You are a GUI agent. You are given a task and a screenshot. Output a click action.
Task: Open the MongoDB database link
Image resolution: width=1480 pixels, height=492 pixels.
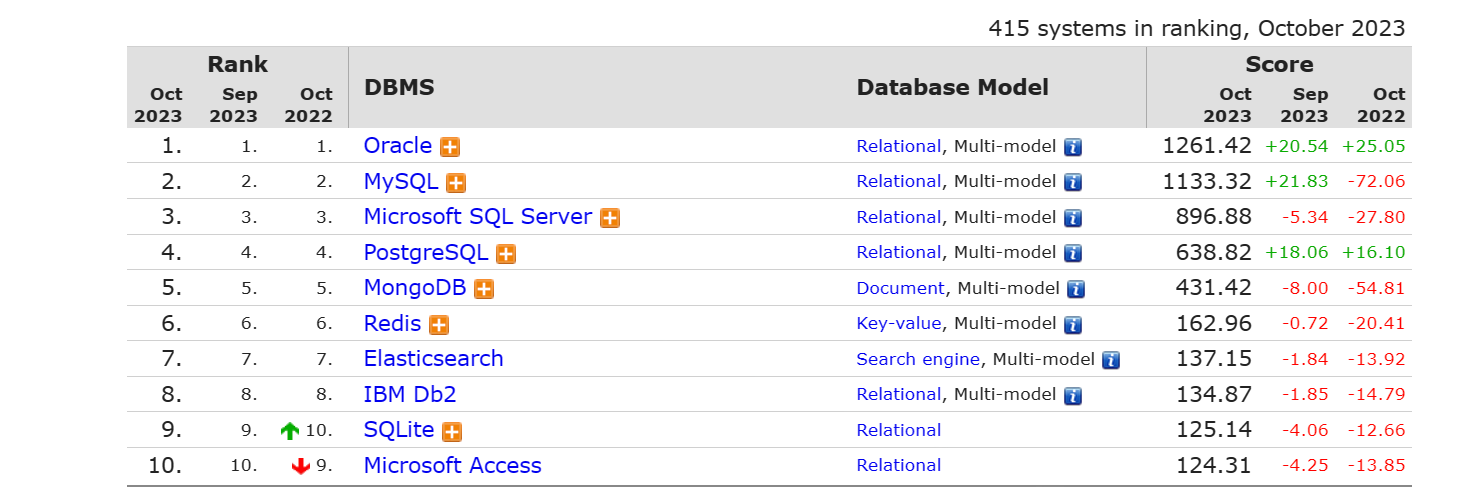(415, 288)
